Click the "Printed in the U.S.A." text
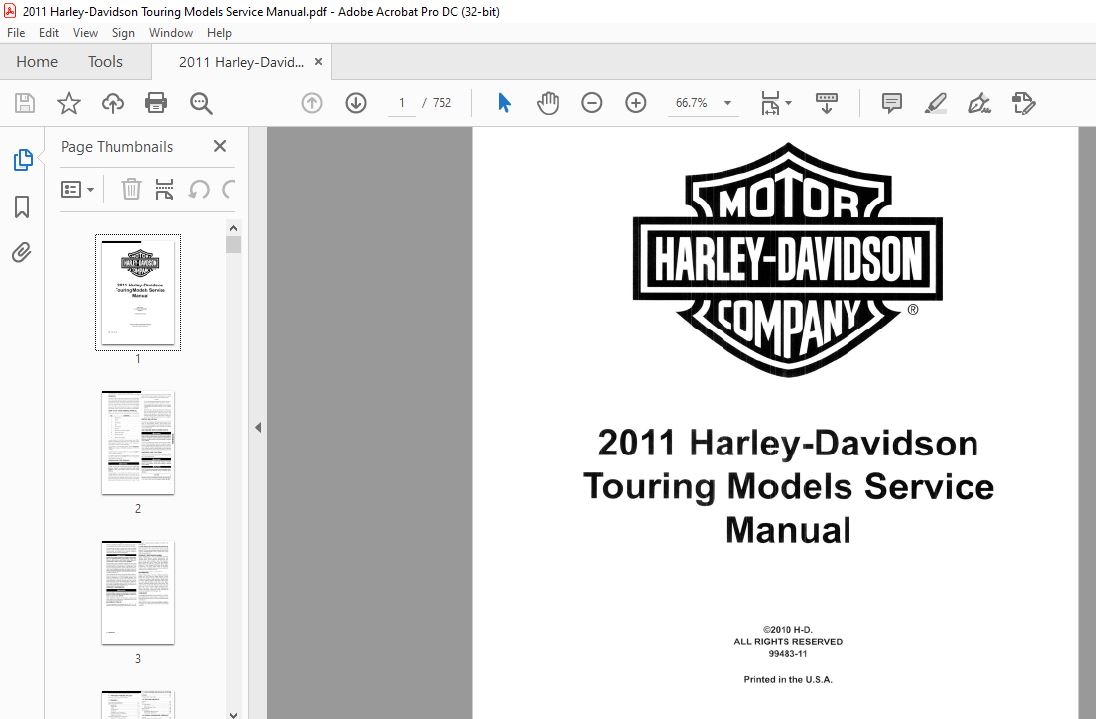 point(788,679)
